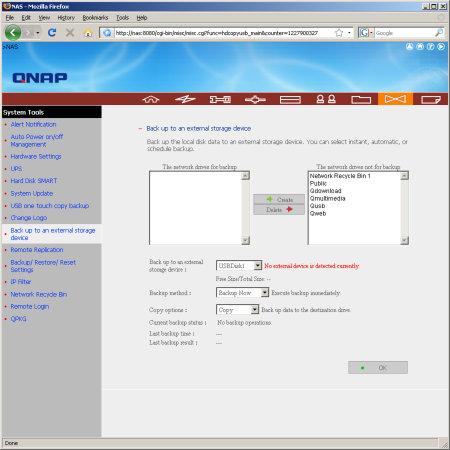
Task: Click the Create button
Action: 279,199
